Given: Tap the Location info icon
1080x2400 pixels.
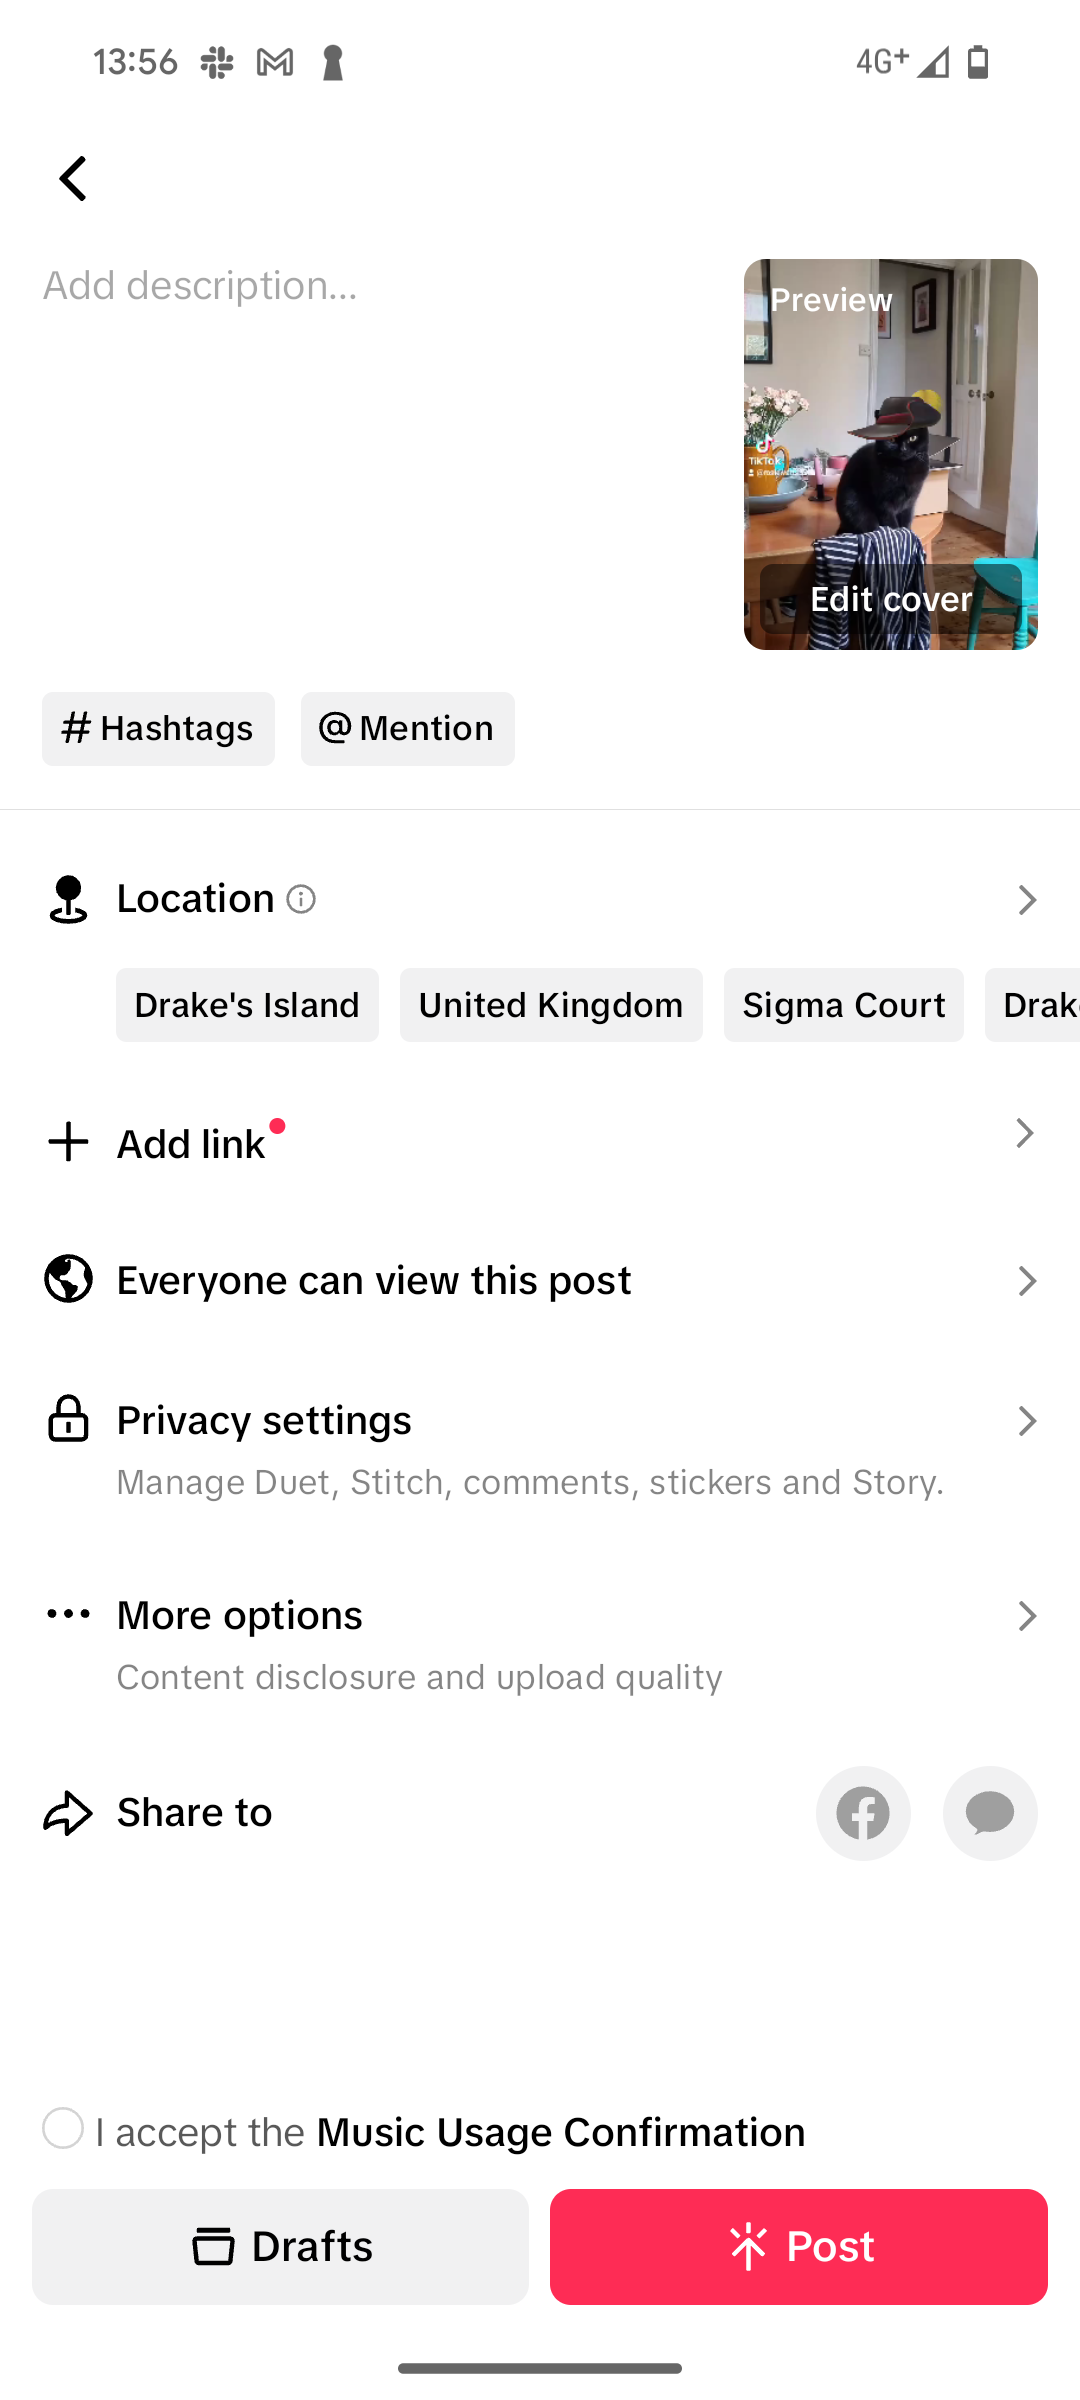Looking at the screenshot, I should tap(301, 900).
